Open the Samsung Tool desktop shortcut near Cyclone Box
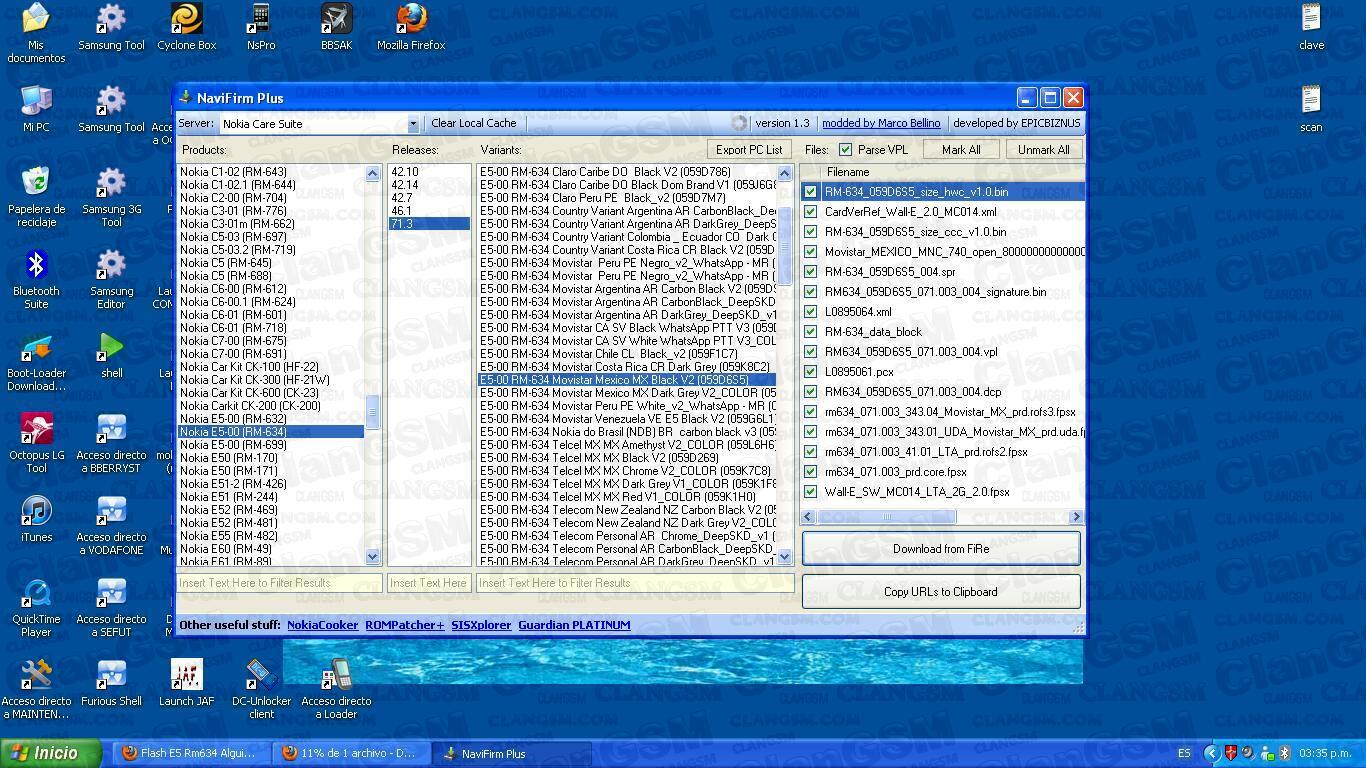Image resolution: width=1366 pixels, height=768 pixels. pyautogui.click(x=111, y=27)
